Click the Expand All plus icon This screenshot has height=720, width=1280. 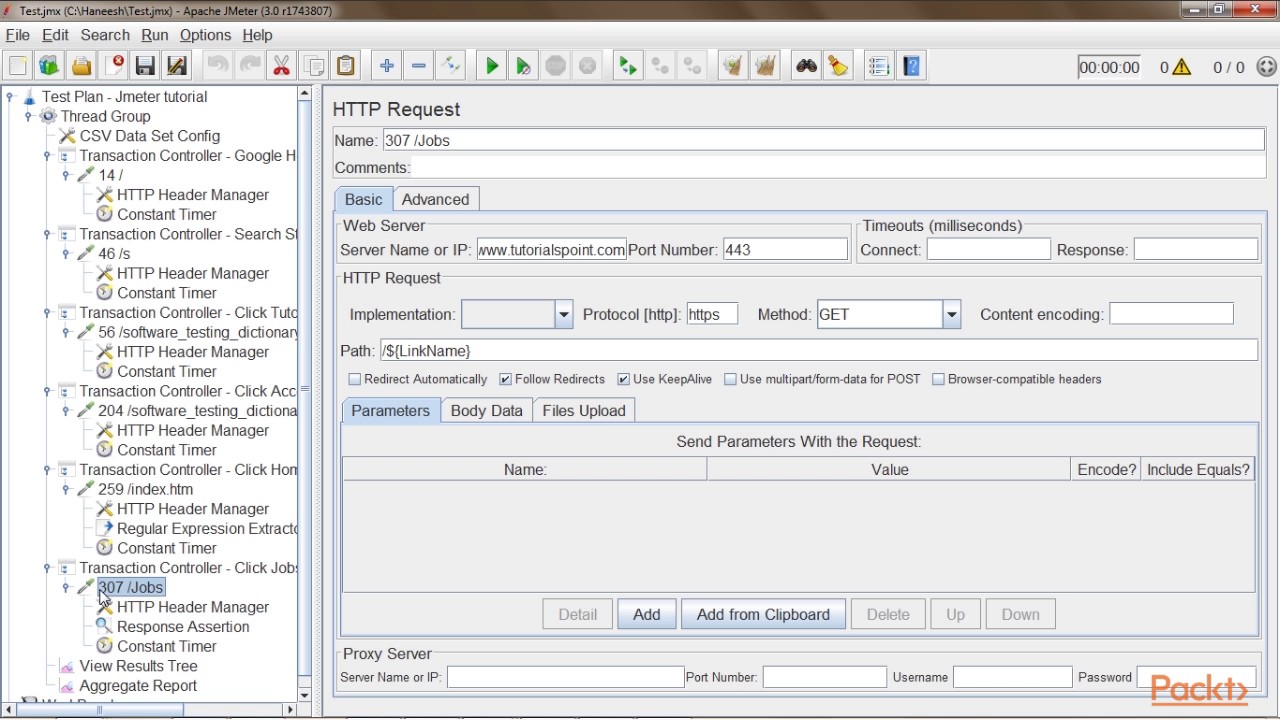[x=386, y=66]
